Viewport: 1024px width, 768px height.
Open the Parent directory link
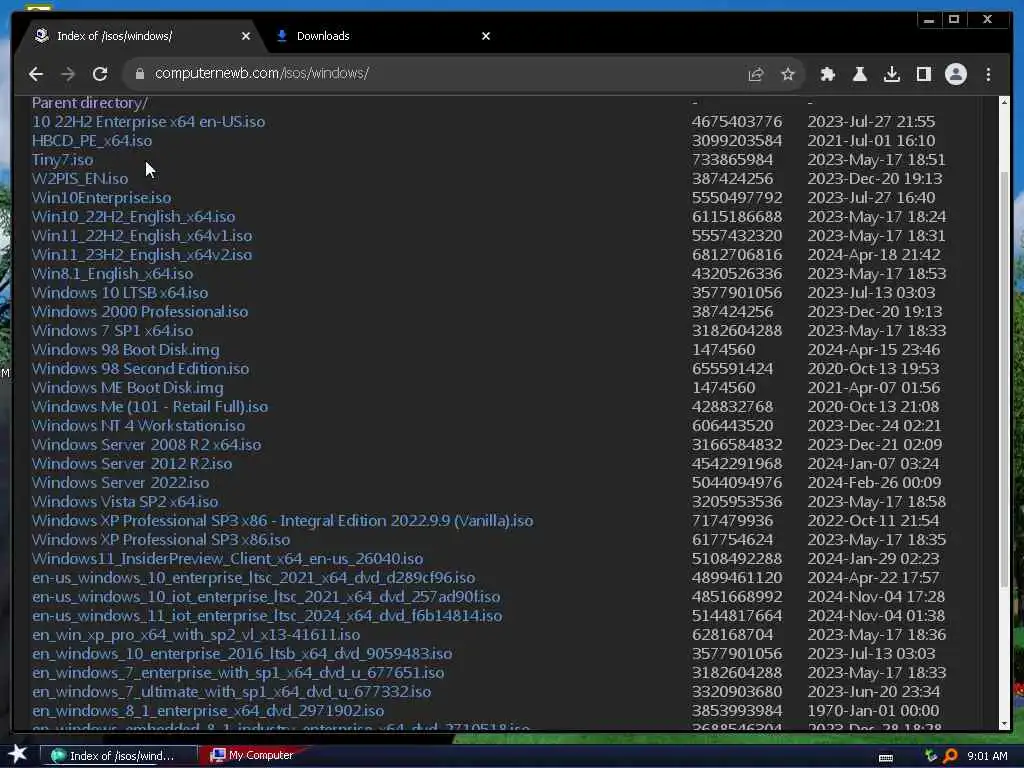[x=89, y=103]
